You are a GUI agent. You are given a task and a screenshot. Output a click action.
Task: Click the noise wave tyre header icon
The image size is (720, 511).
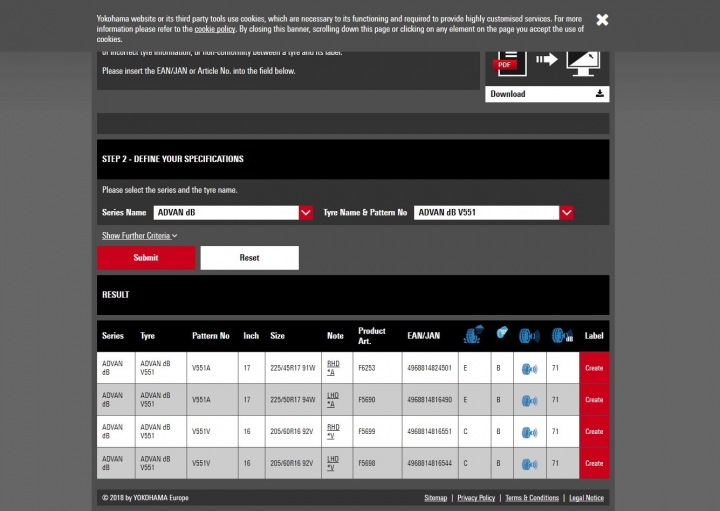click(529, 336)
